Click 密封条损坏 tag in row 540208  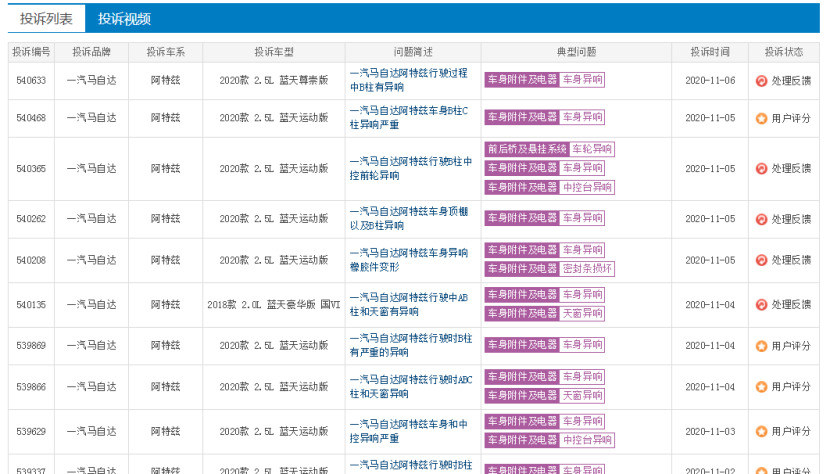(587, 269)
